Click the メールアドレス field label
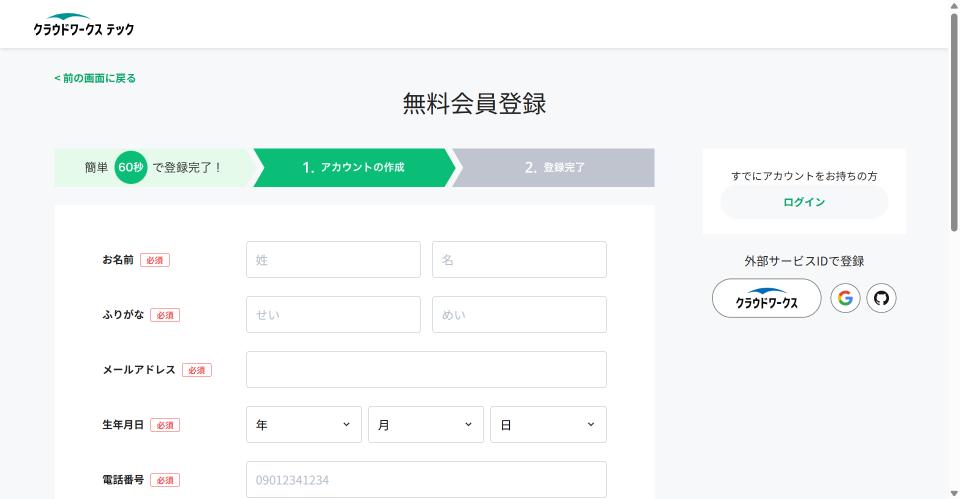 [139, 370]
